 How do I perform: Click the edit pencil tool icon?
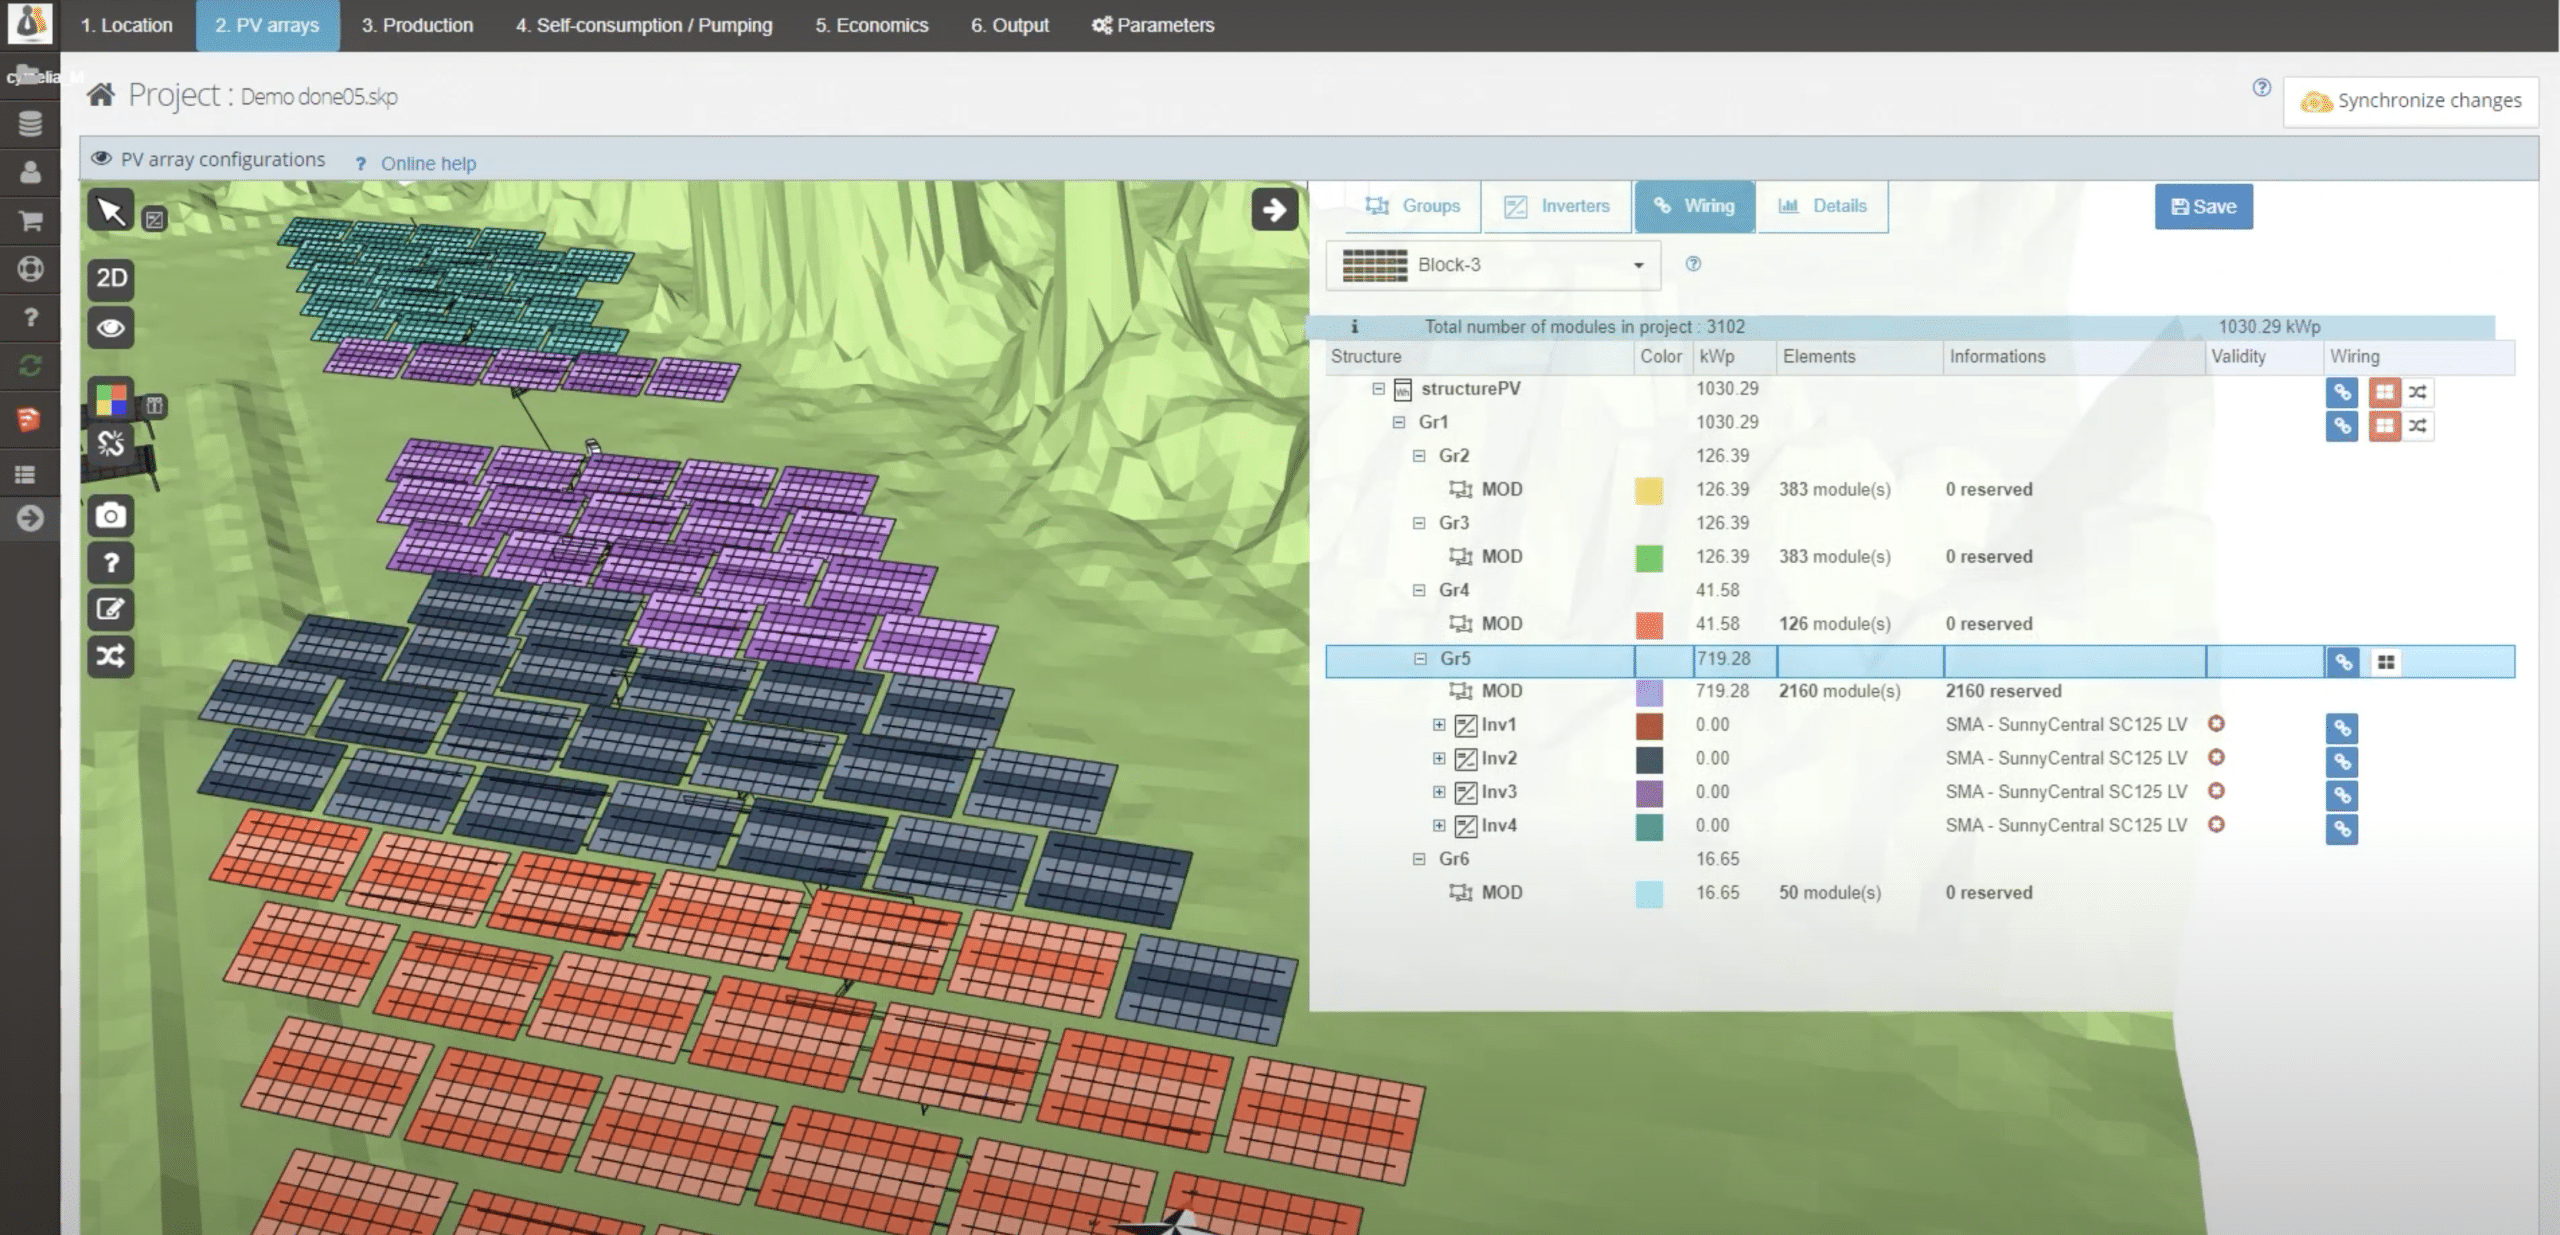click(110, 609)
